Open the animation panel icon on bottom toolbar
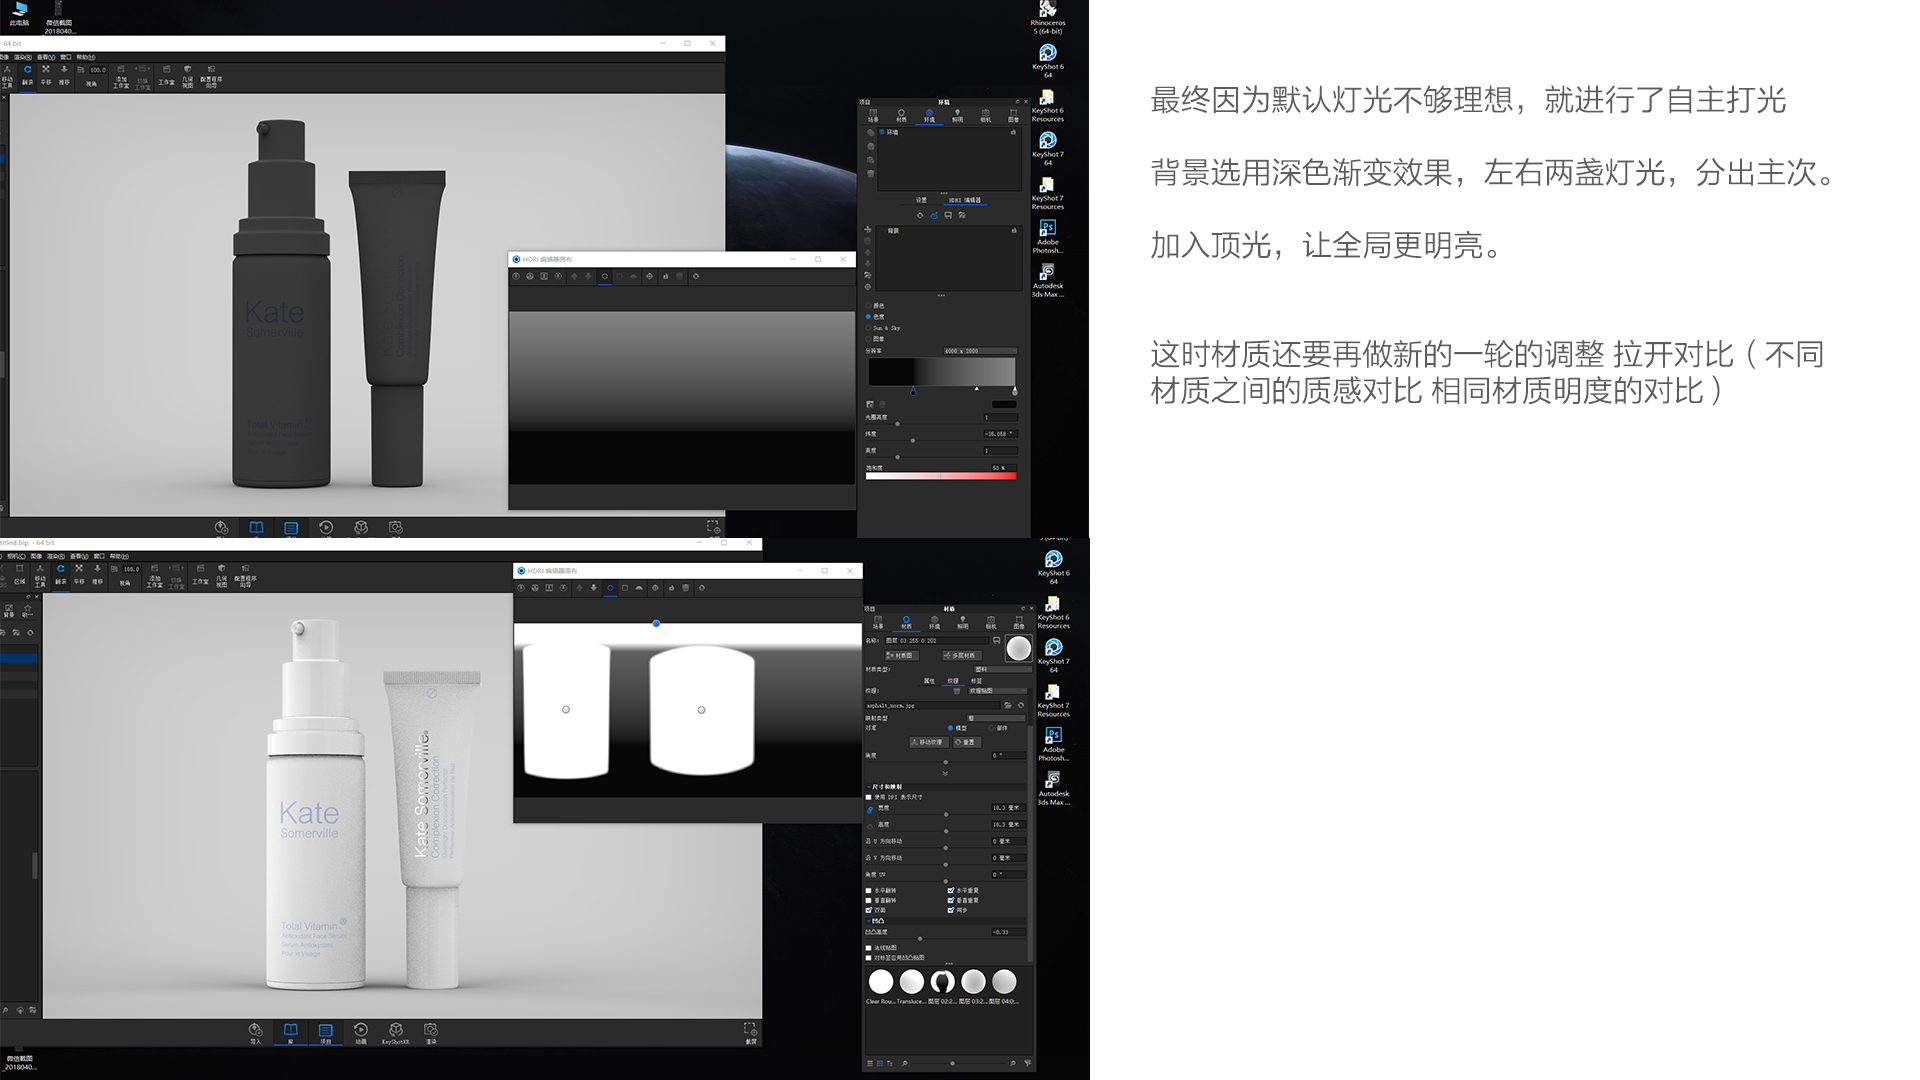 (x=360, y=1030)
